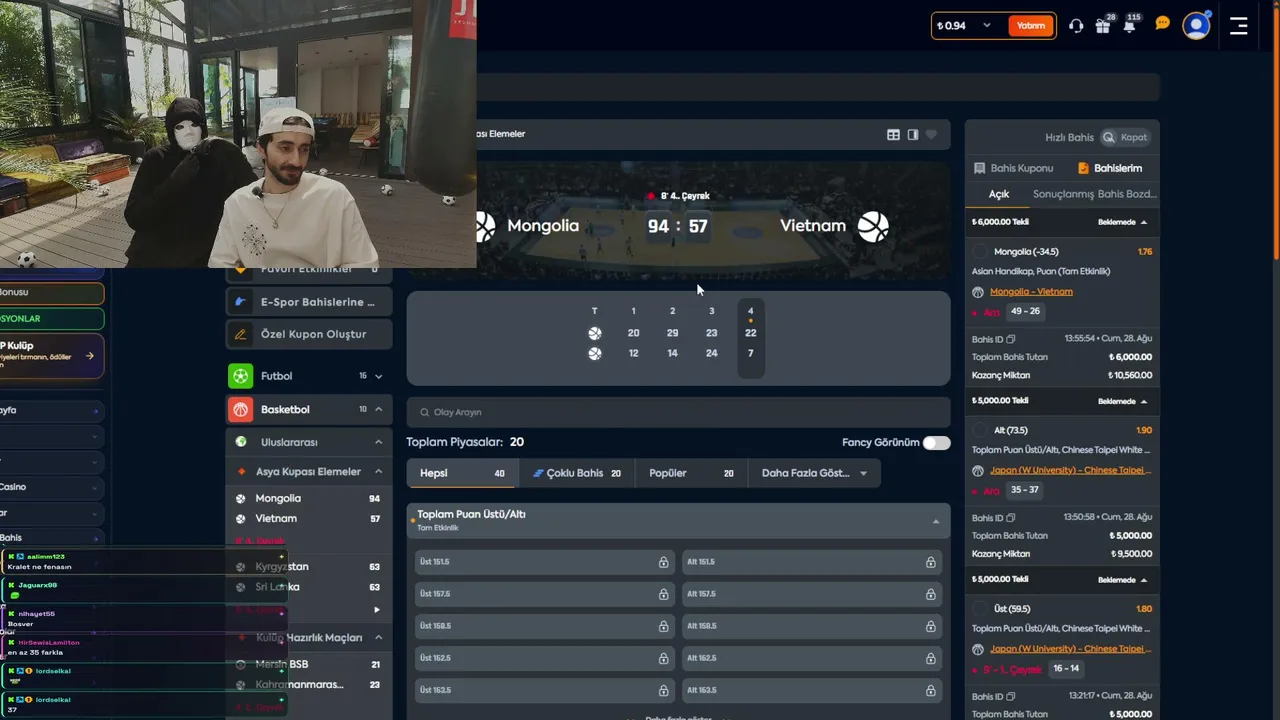Copy Bahis ID of the Üst (59.5) bet
1280x720 pixels.
[x=1011, y=696]
